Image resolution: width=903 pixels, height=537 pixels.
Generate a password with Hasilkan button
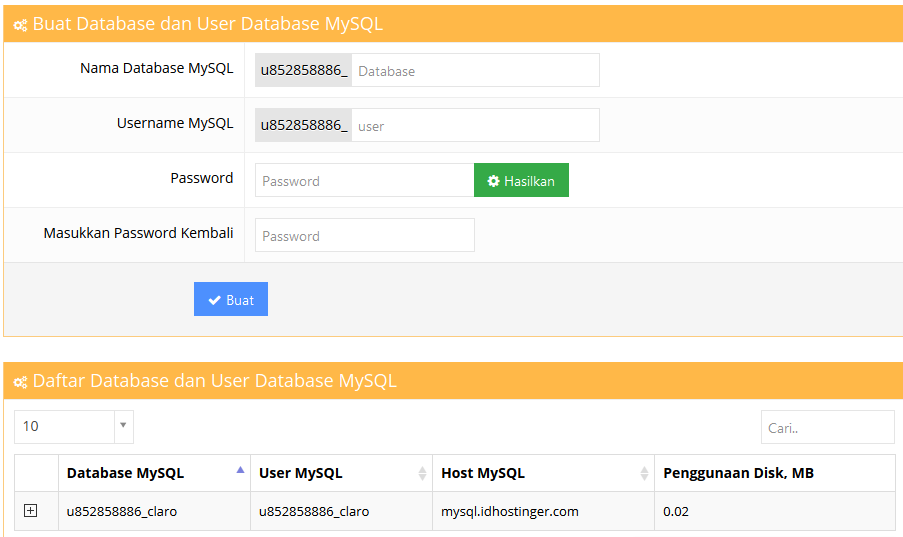coord(521,180)
